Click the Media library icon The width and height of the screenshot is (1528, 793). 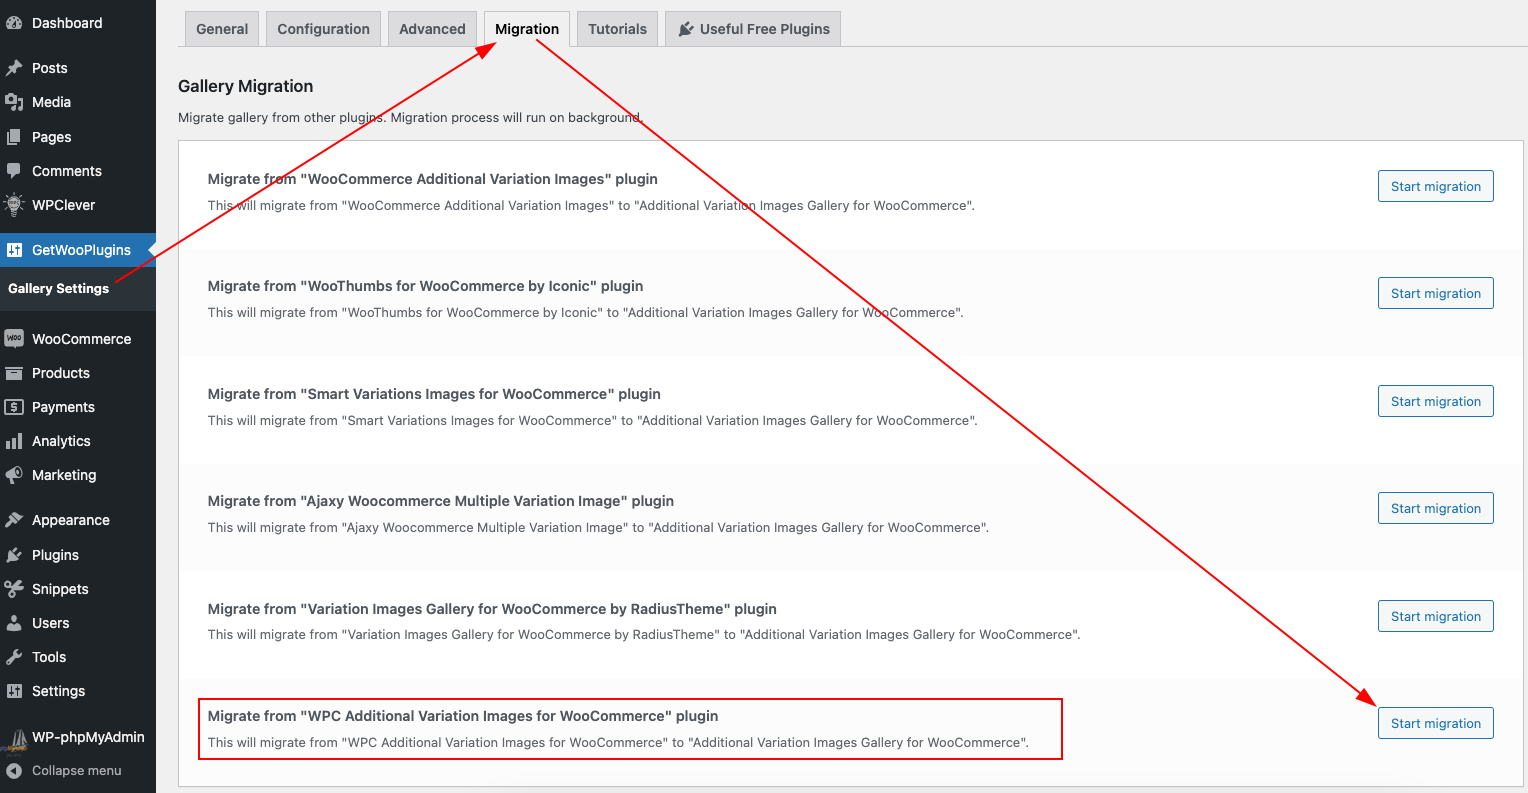coord(14,102)
